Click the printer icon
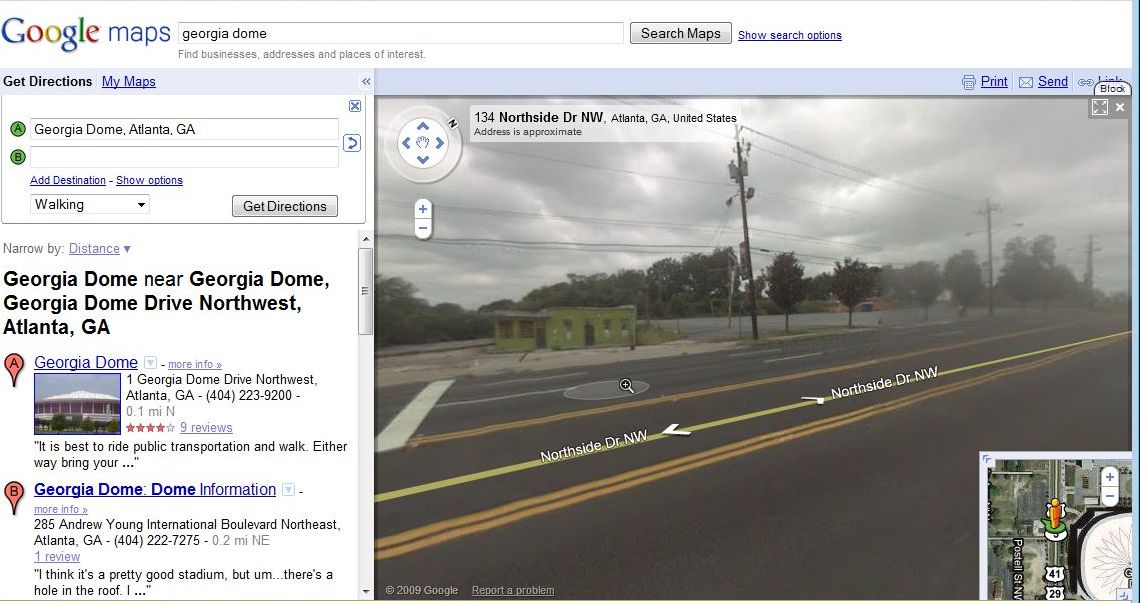1140x603 pixels. point(968,82)
